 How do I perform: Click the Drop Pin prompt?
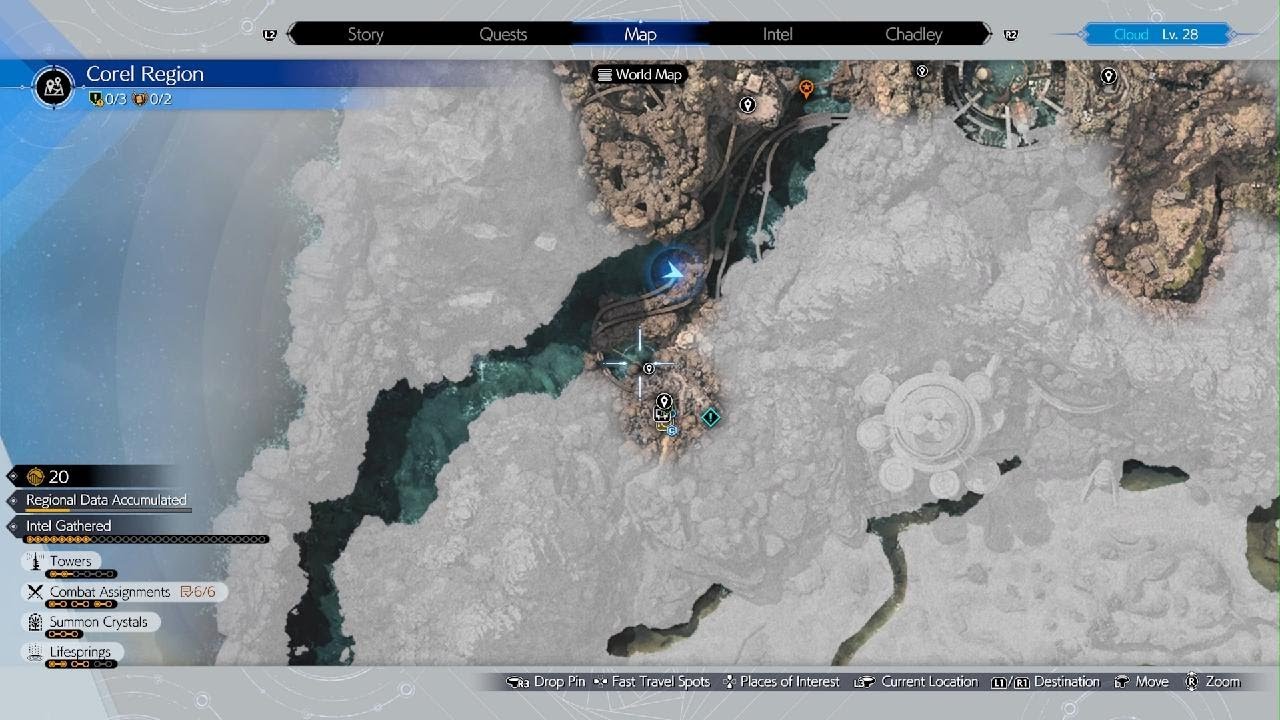point(546,682)
